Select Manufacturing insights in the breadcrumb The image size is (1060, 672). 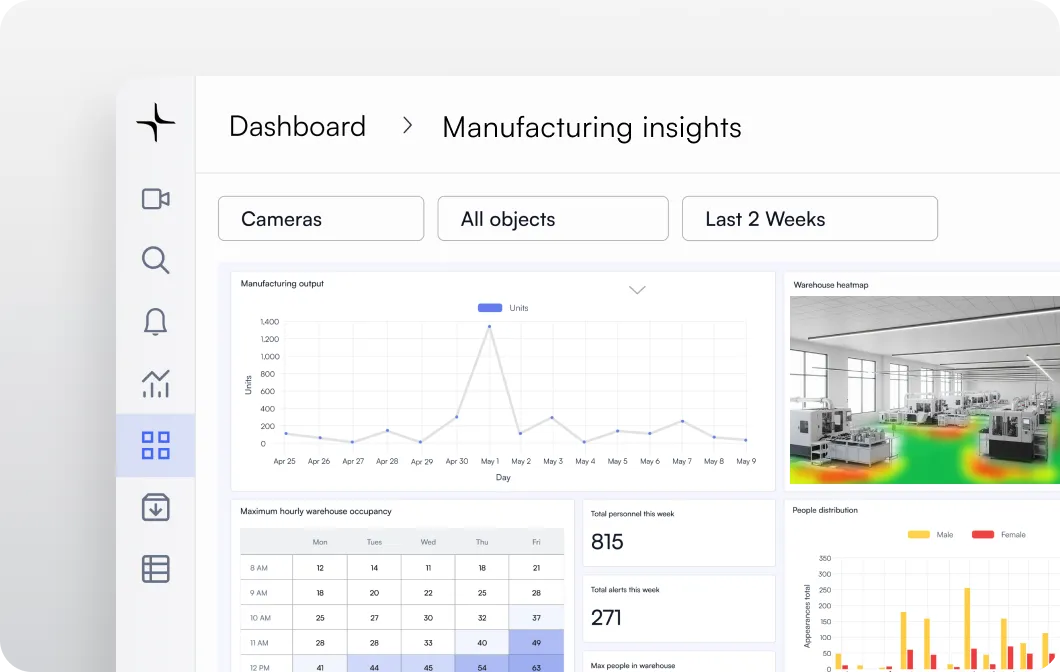coord(591,127)
